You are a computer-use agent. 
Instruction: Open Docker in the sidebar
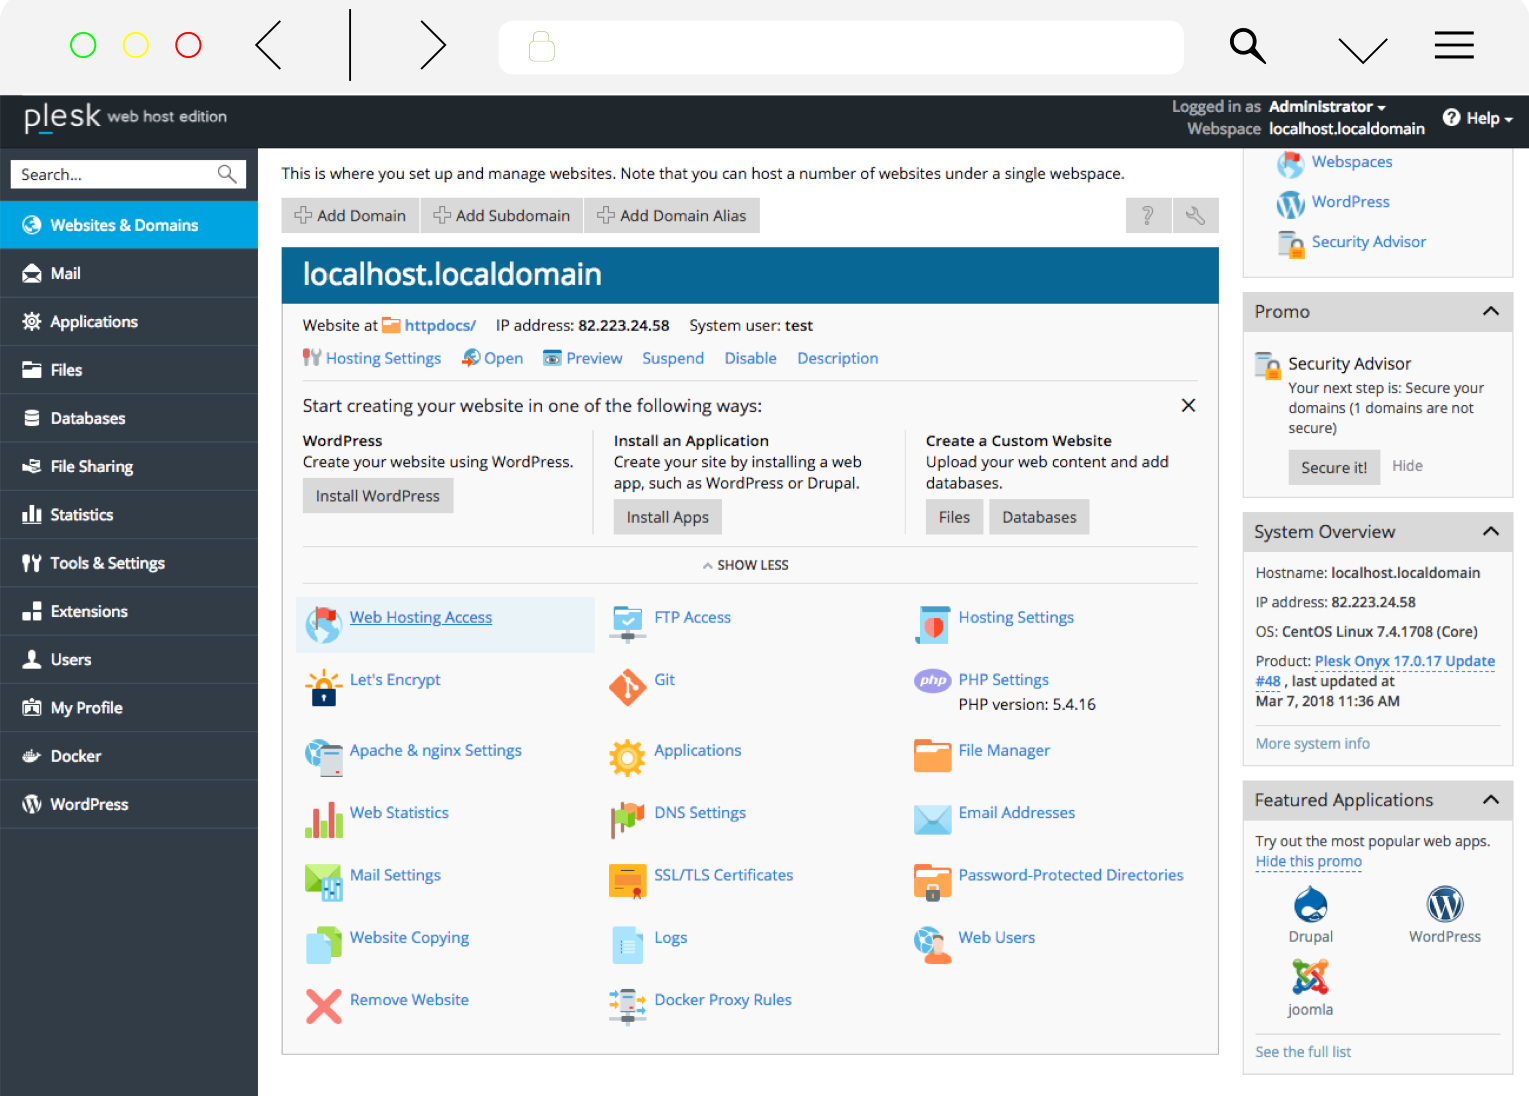129,756
